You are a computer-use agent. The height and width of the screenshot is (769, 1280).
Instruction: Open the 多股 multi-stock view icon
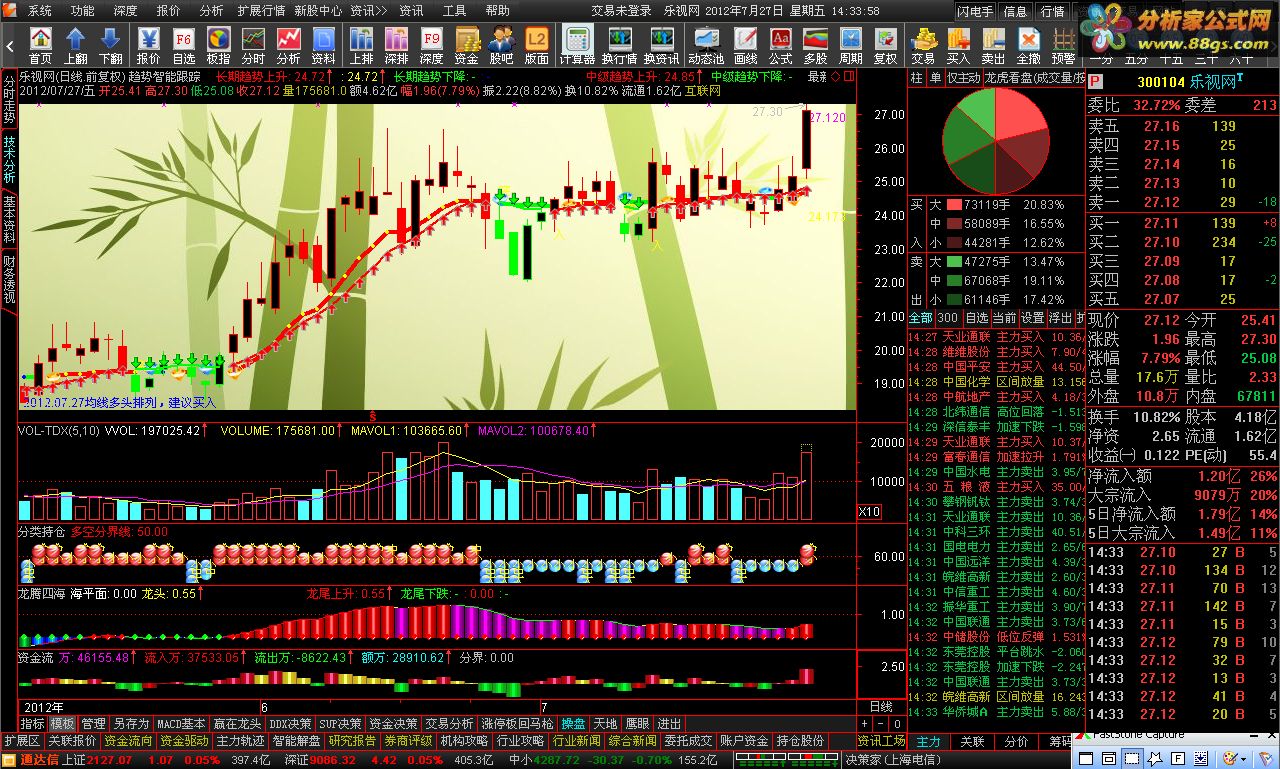(816, 46)
